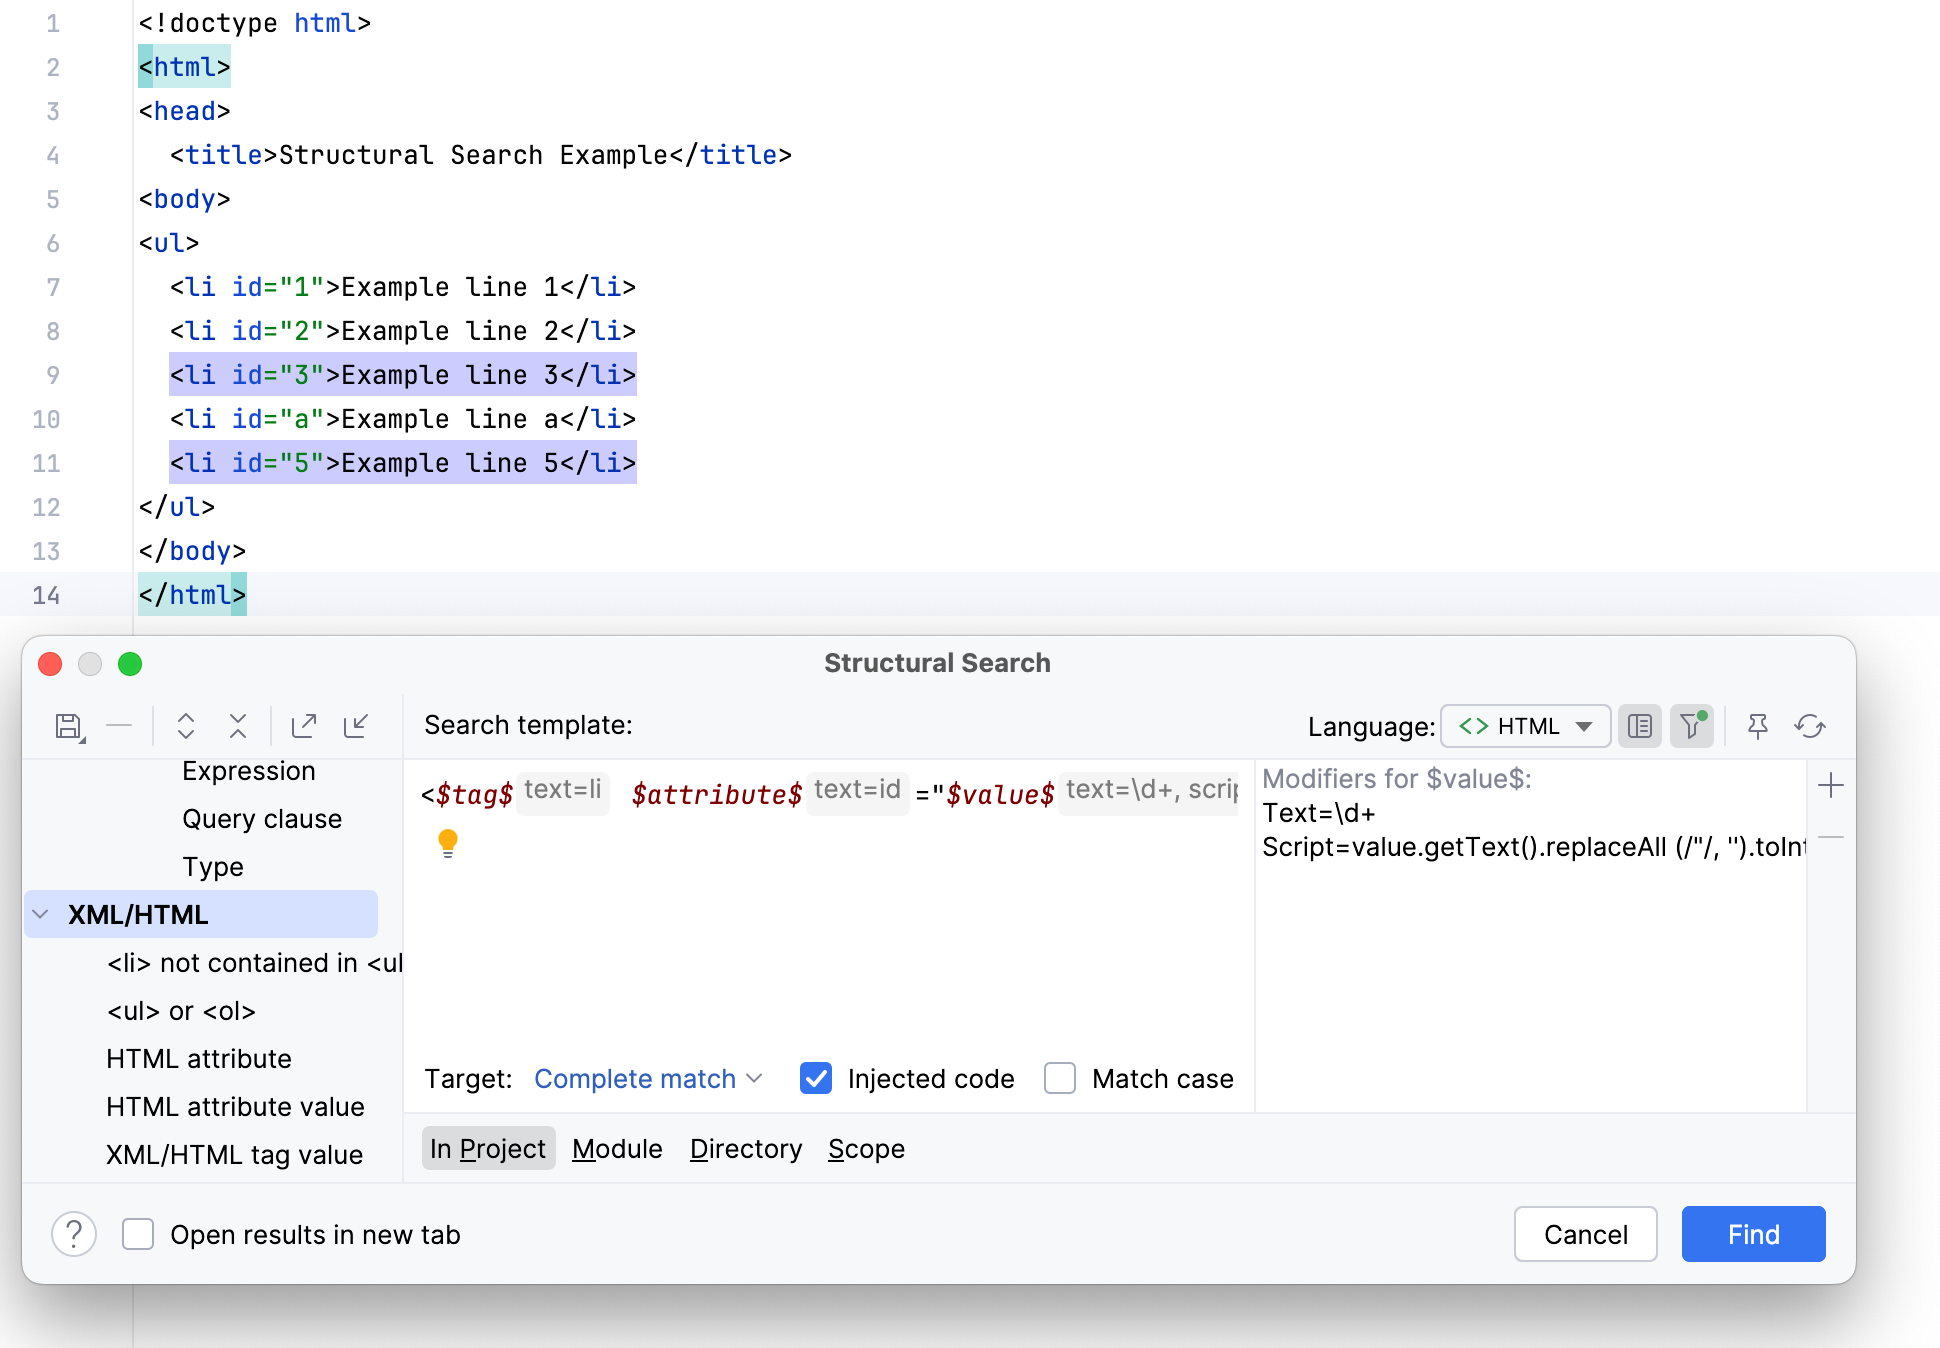Collapse the search template fields
The width and height of the screenshot is (1940, 1348).
click(238, 726)
